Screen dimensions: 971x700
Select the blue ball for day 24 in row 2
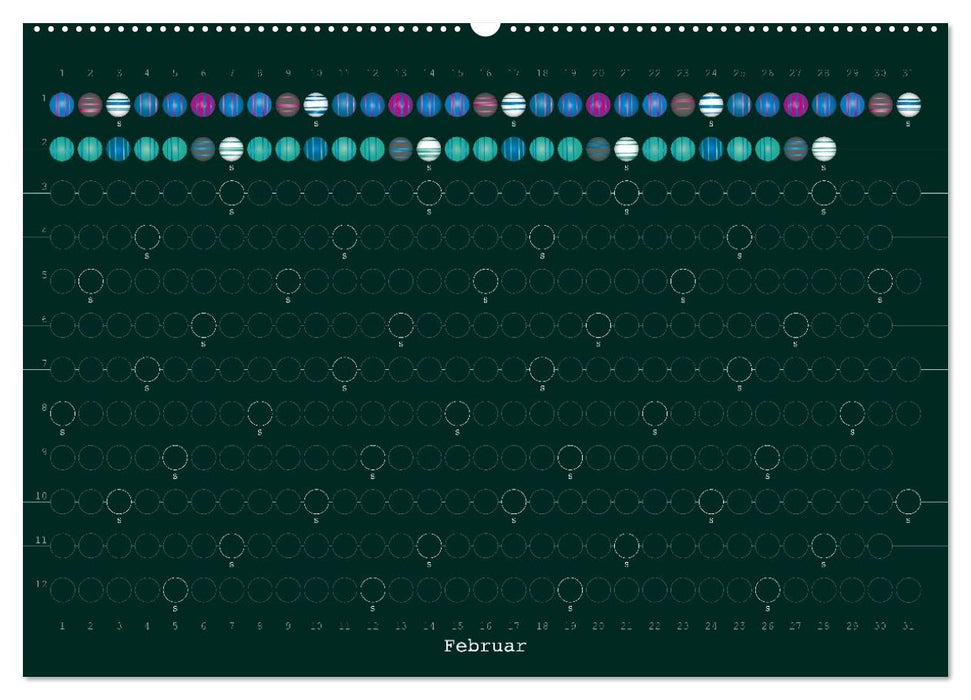[711, 149]
